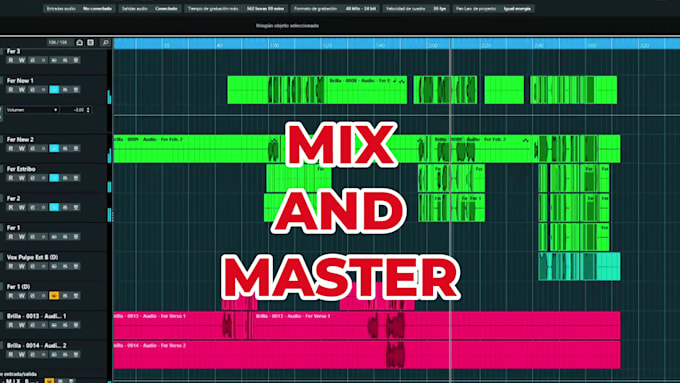Image resolution: width=680 pixels, height=383 pixels.
Task: Click the ruler at the 2:40 mark
Action: [x=539, y=45]
